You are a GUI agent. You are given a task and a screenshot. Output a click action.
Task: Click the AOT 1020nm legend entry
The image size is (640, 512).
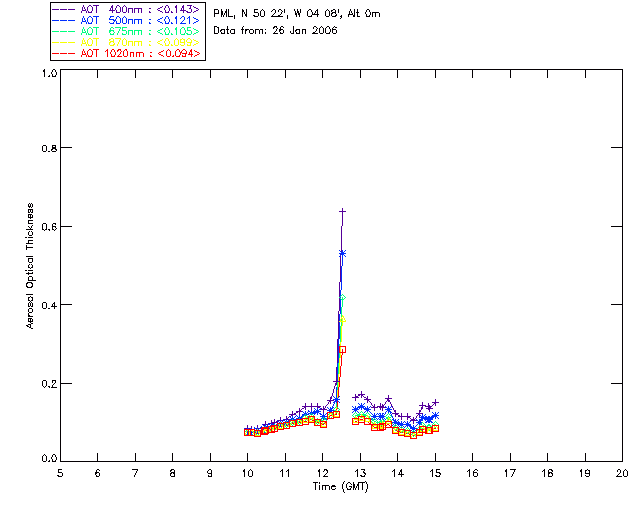click(x=126, y=53)
